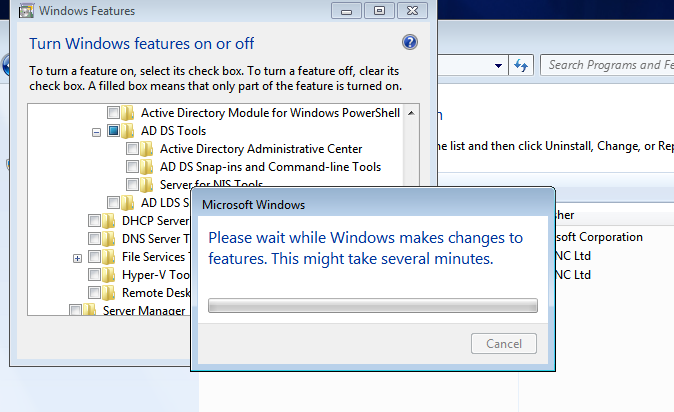The image size is (674, 412).
Task: Enable Active Directory Module for Windows PowerShell checkbox
Action: (113, 113)
